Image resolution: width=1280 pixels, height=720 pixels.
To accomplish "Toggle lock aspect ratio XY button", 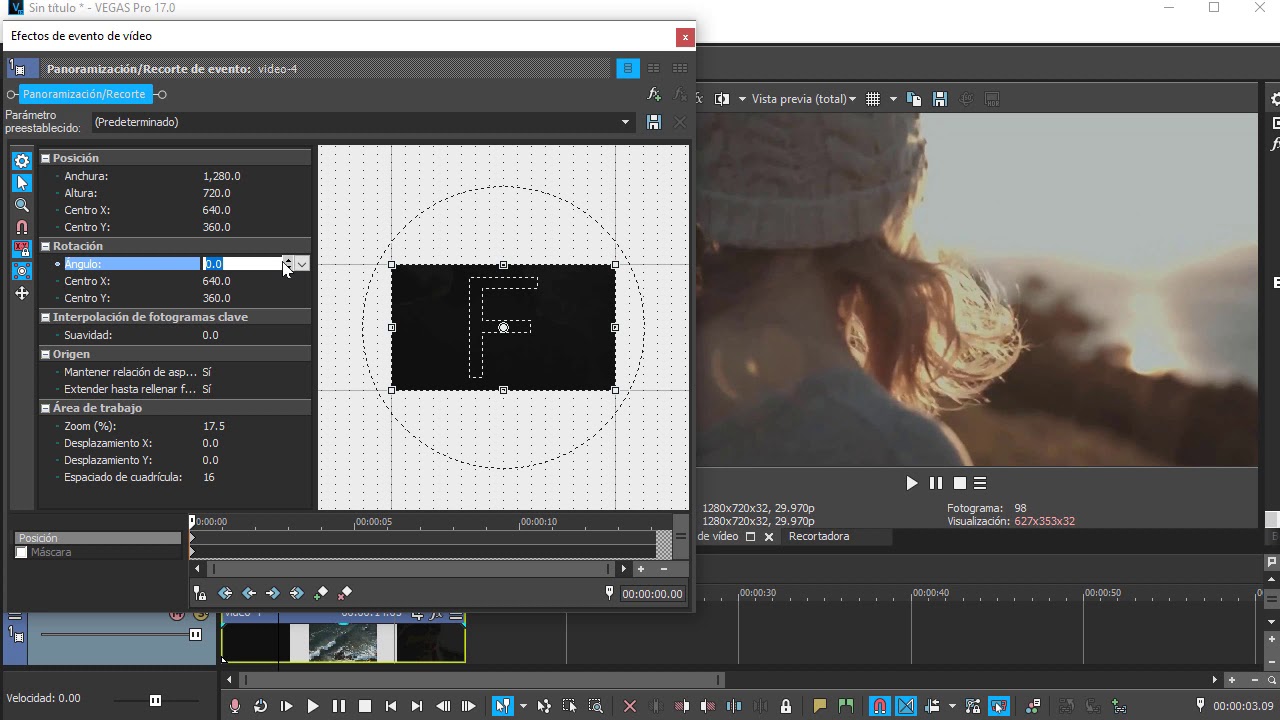I will click(x=22, y=249).
